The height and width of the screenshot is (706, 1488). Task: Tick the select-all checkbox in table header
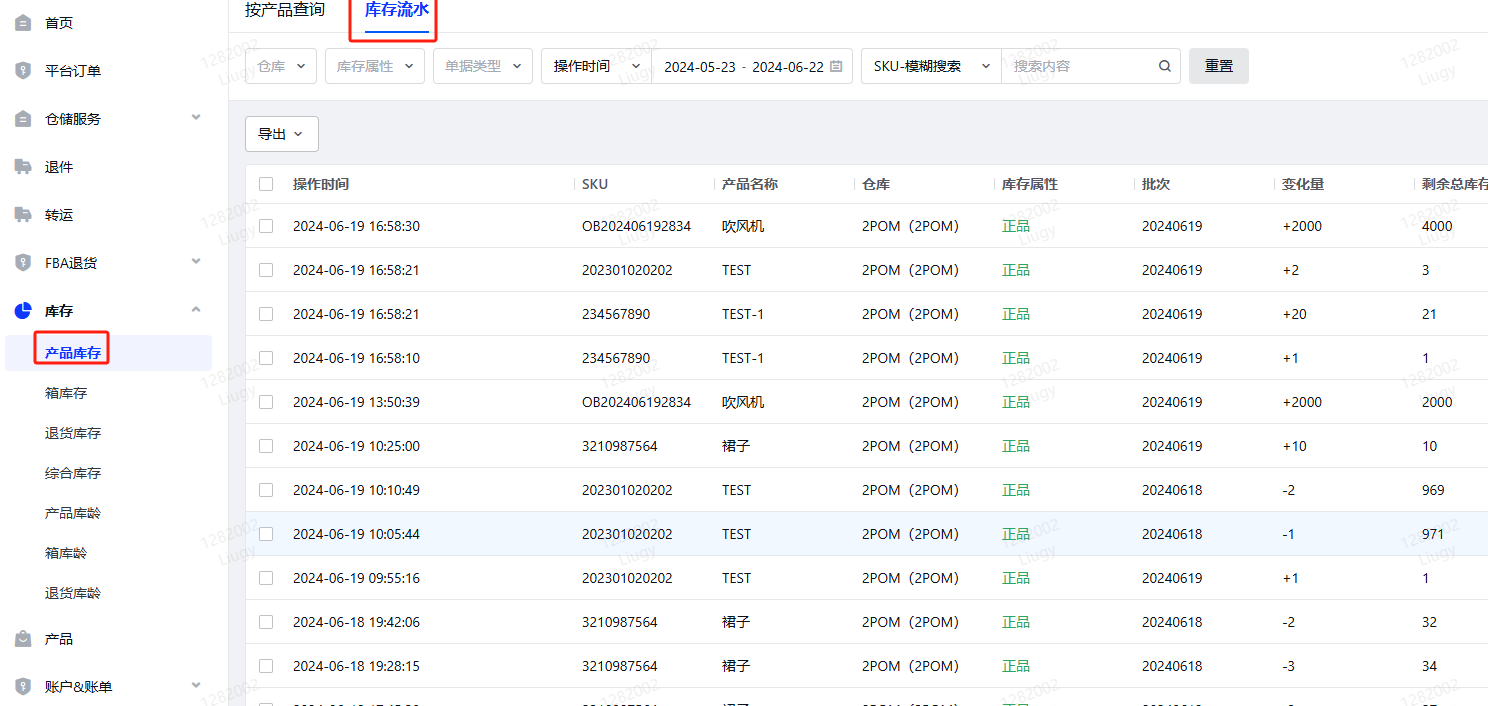(266, 184)
